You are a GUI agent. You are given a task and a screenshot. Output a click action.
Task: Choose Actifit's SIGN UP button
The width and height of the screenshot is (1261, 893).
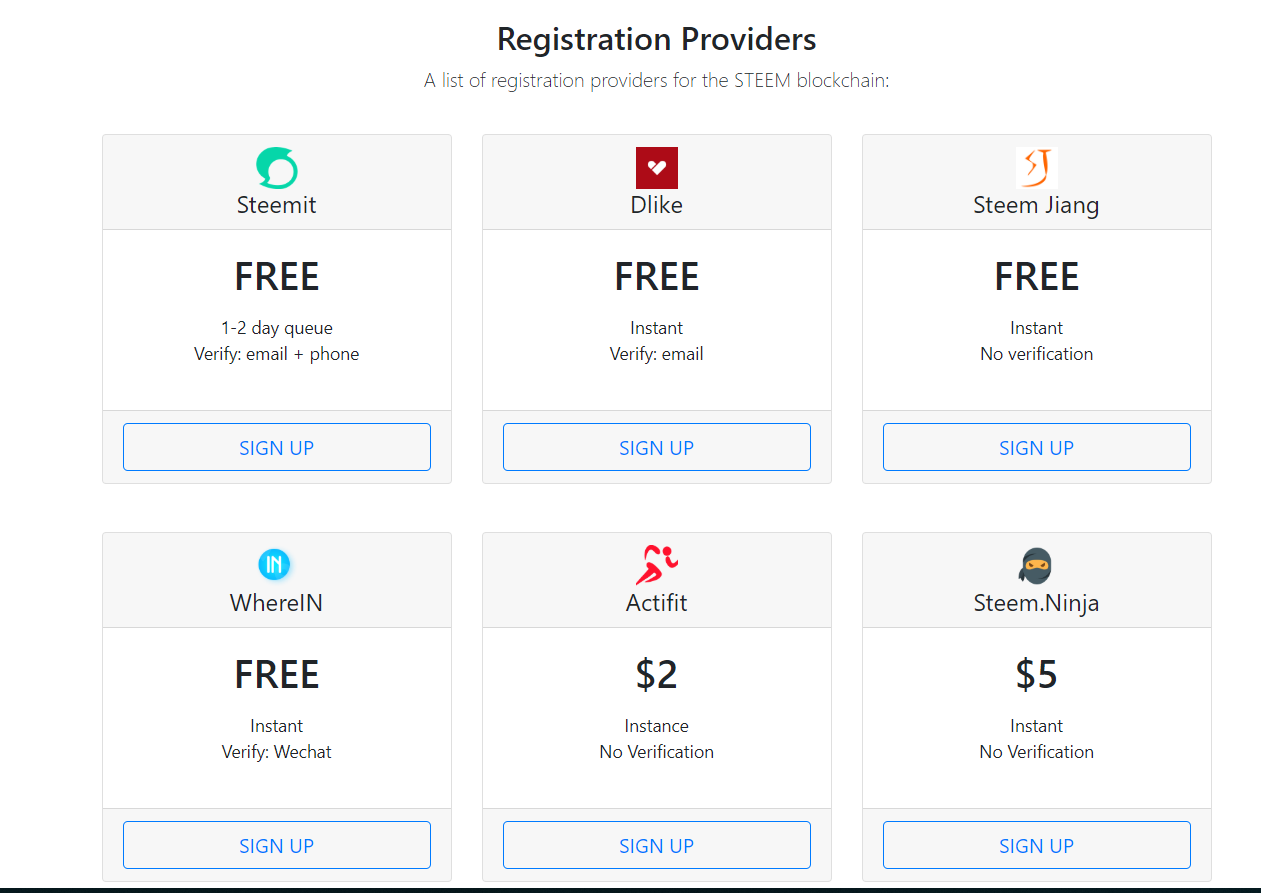point(656,845)
